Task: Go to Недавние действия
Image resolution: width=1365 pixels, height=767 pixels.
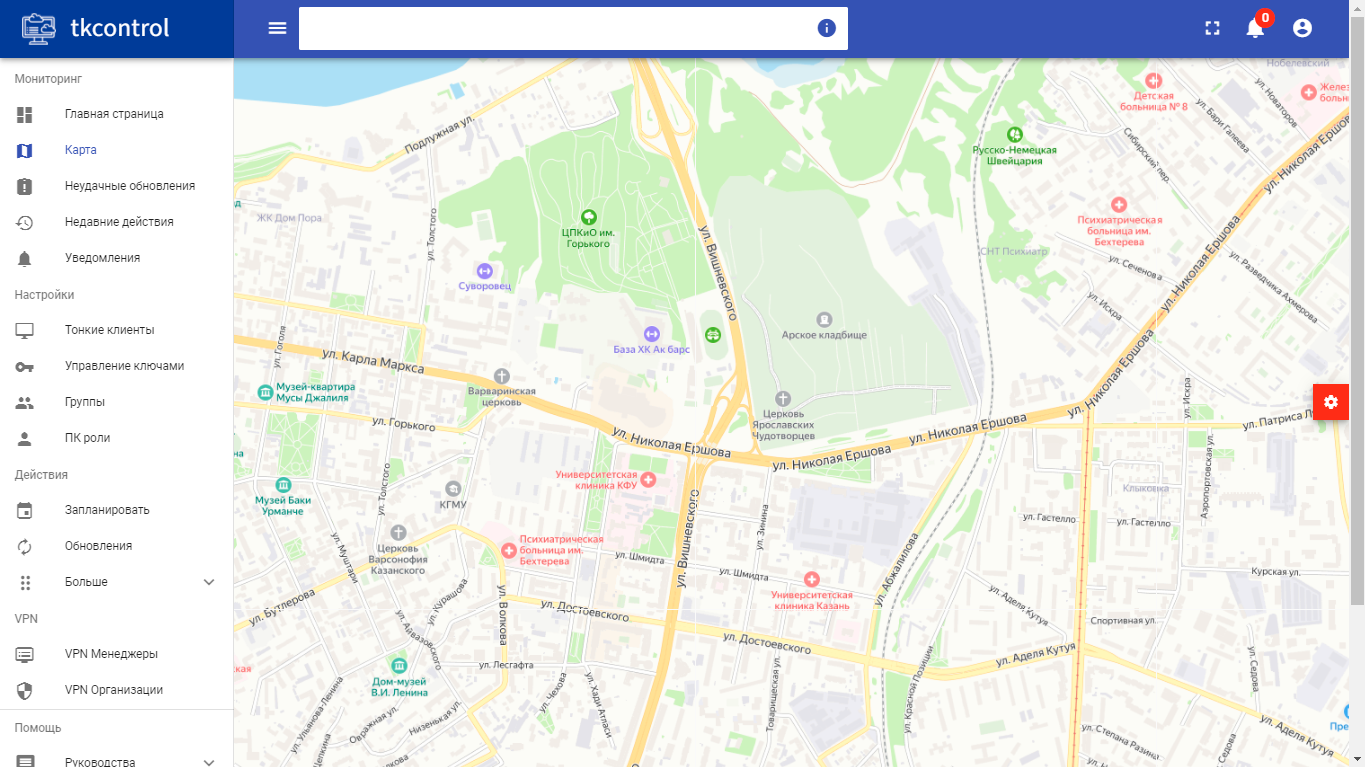Action: click(x=117, y=222)
